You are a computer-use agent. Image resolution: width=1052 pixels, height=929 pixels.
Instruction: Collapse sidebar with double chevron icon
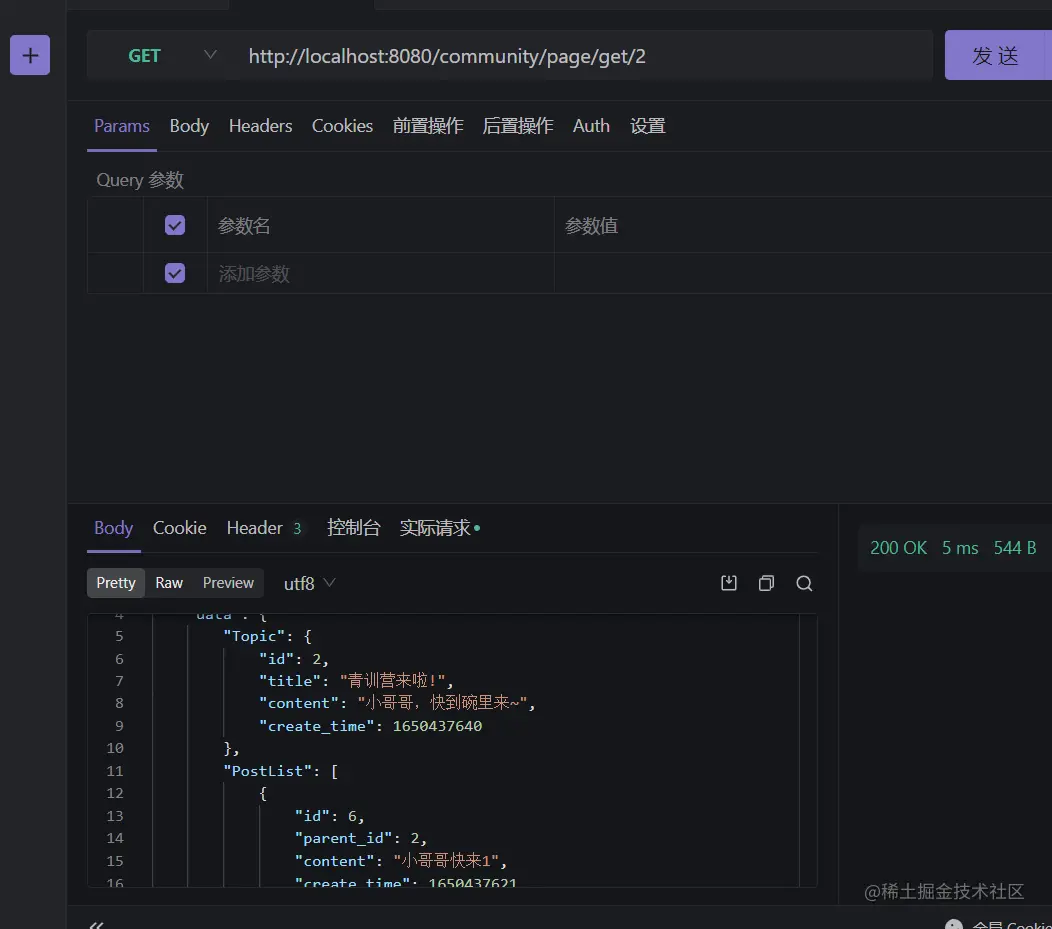pyautogui.click(x=96, y=924)
